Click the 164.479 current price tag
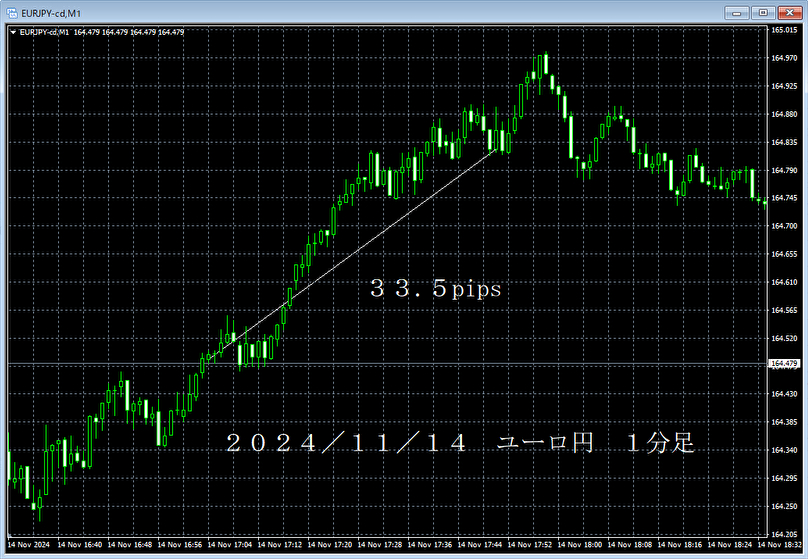Screen dimensions: 808x559 (784, 364)
